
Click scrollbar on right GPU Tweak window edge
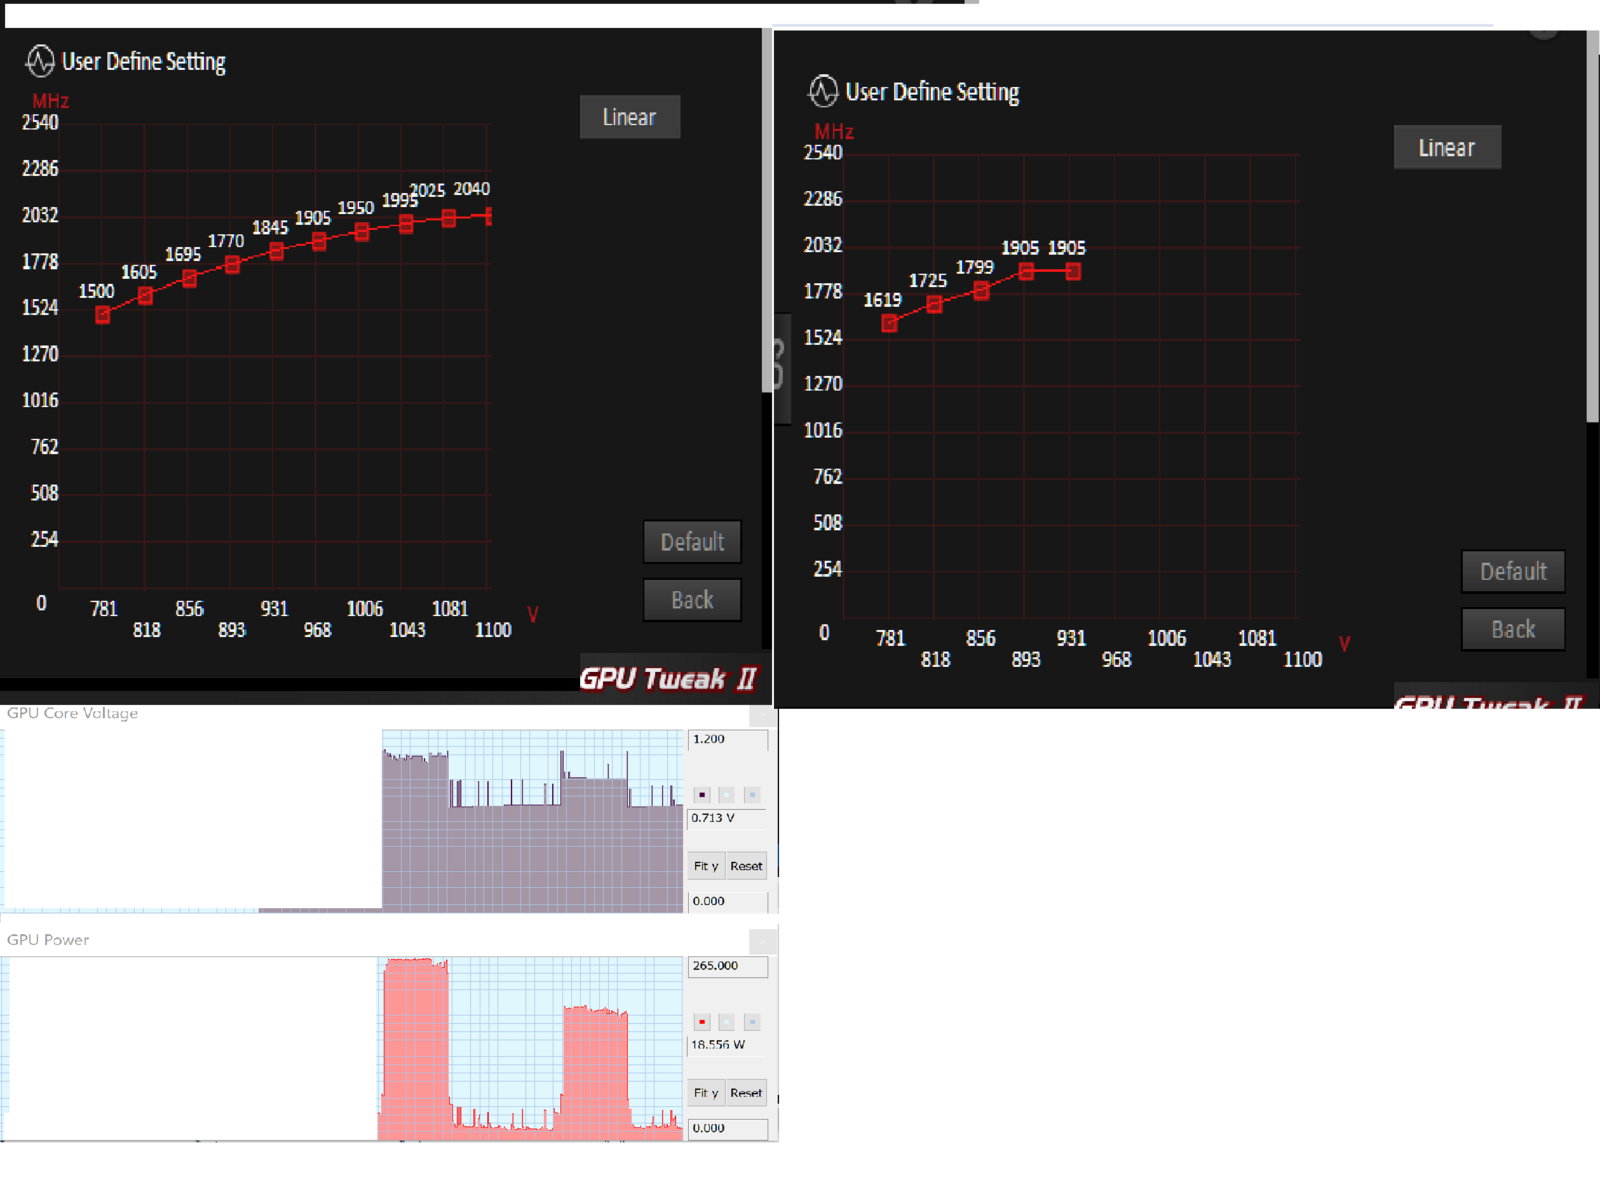coord(1592,225)
